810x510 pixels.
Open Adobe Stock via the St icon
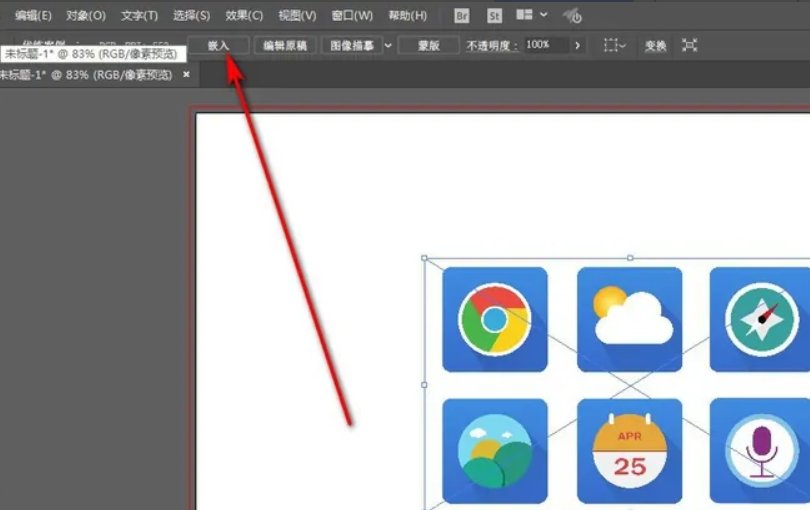point(494,16)
